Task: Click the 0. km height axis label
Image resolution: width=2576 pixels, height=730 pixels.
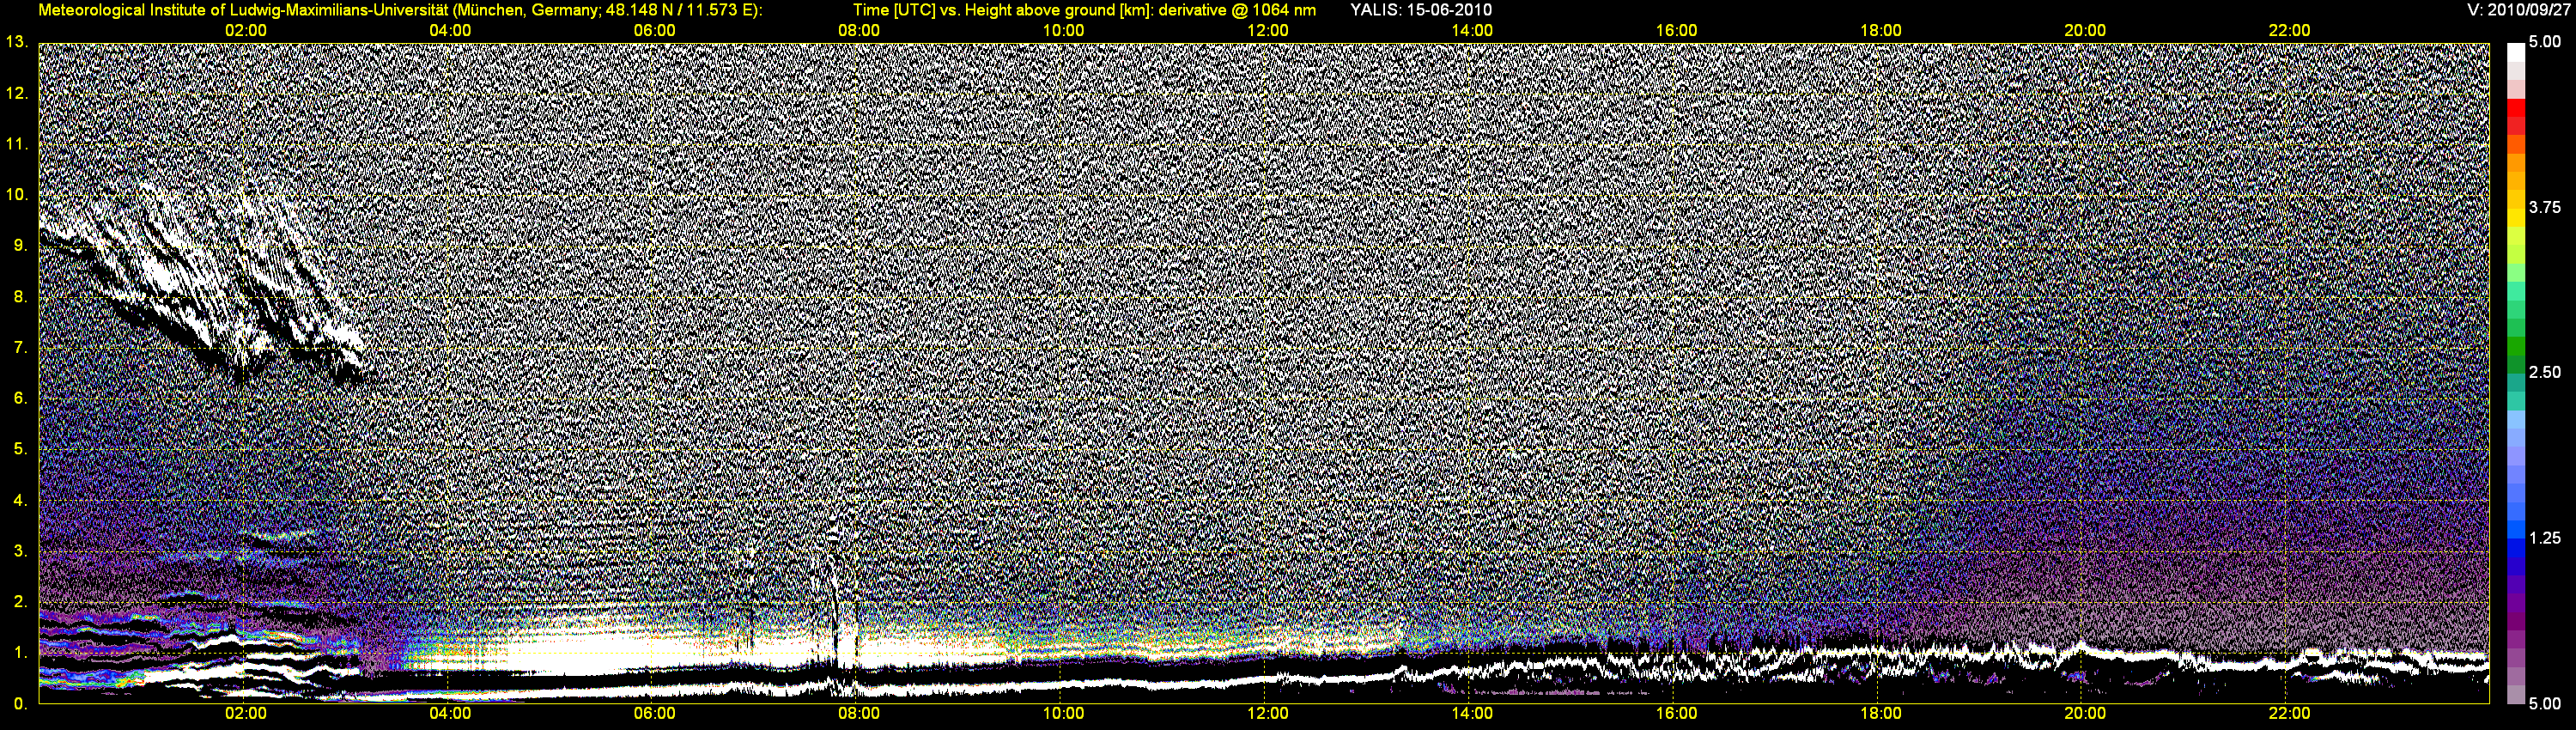Action: tap(21, 703)
